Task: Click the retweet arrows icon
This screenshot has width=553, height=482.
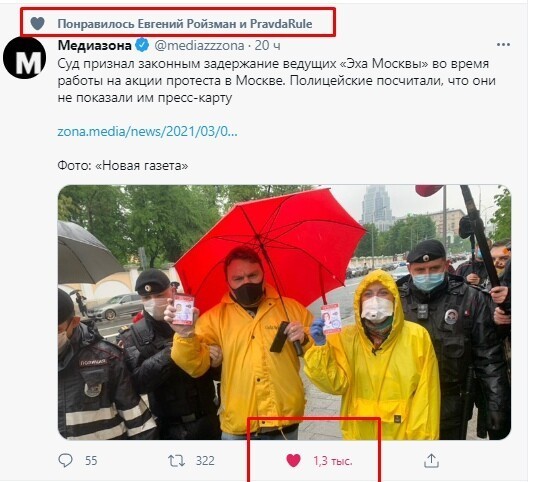Action: 176,460
